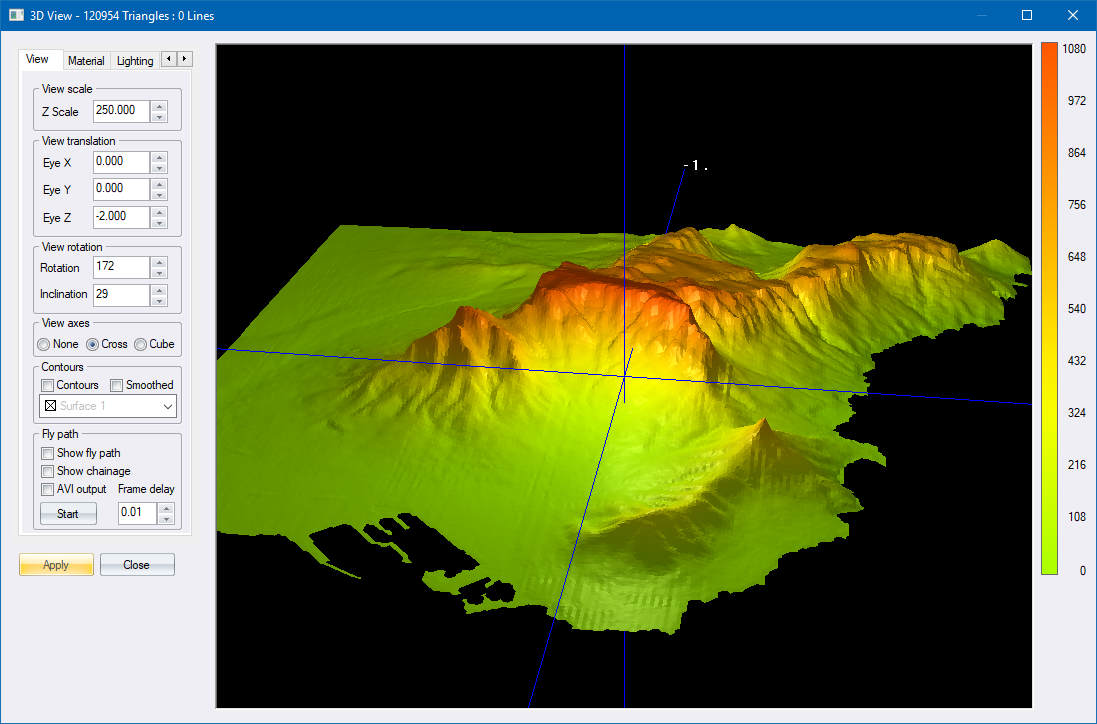Switch to the Material tab

[x=86, y=61]
